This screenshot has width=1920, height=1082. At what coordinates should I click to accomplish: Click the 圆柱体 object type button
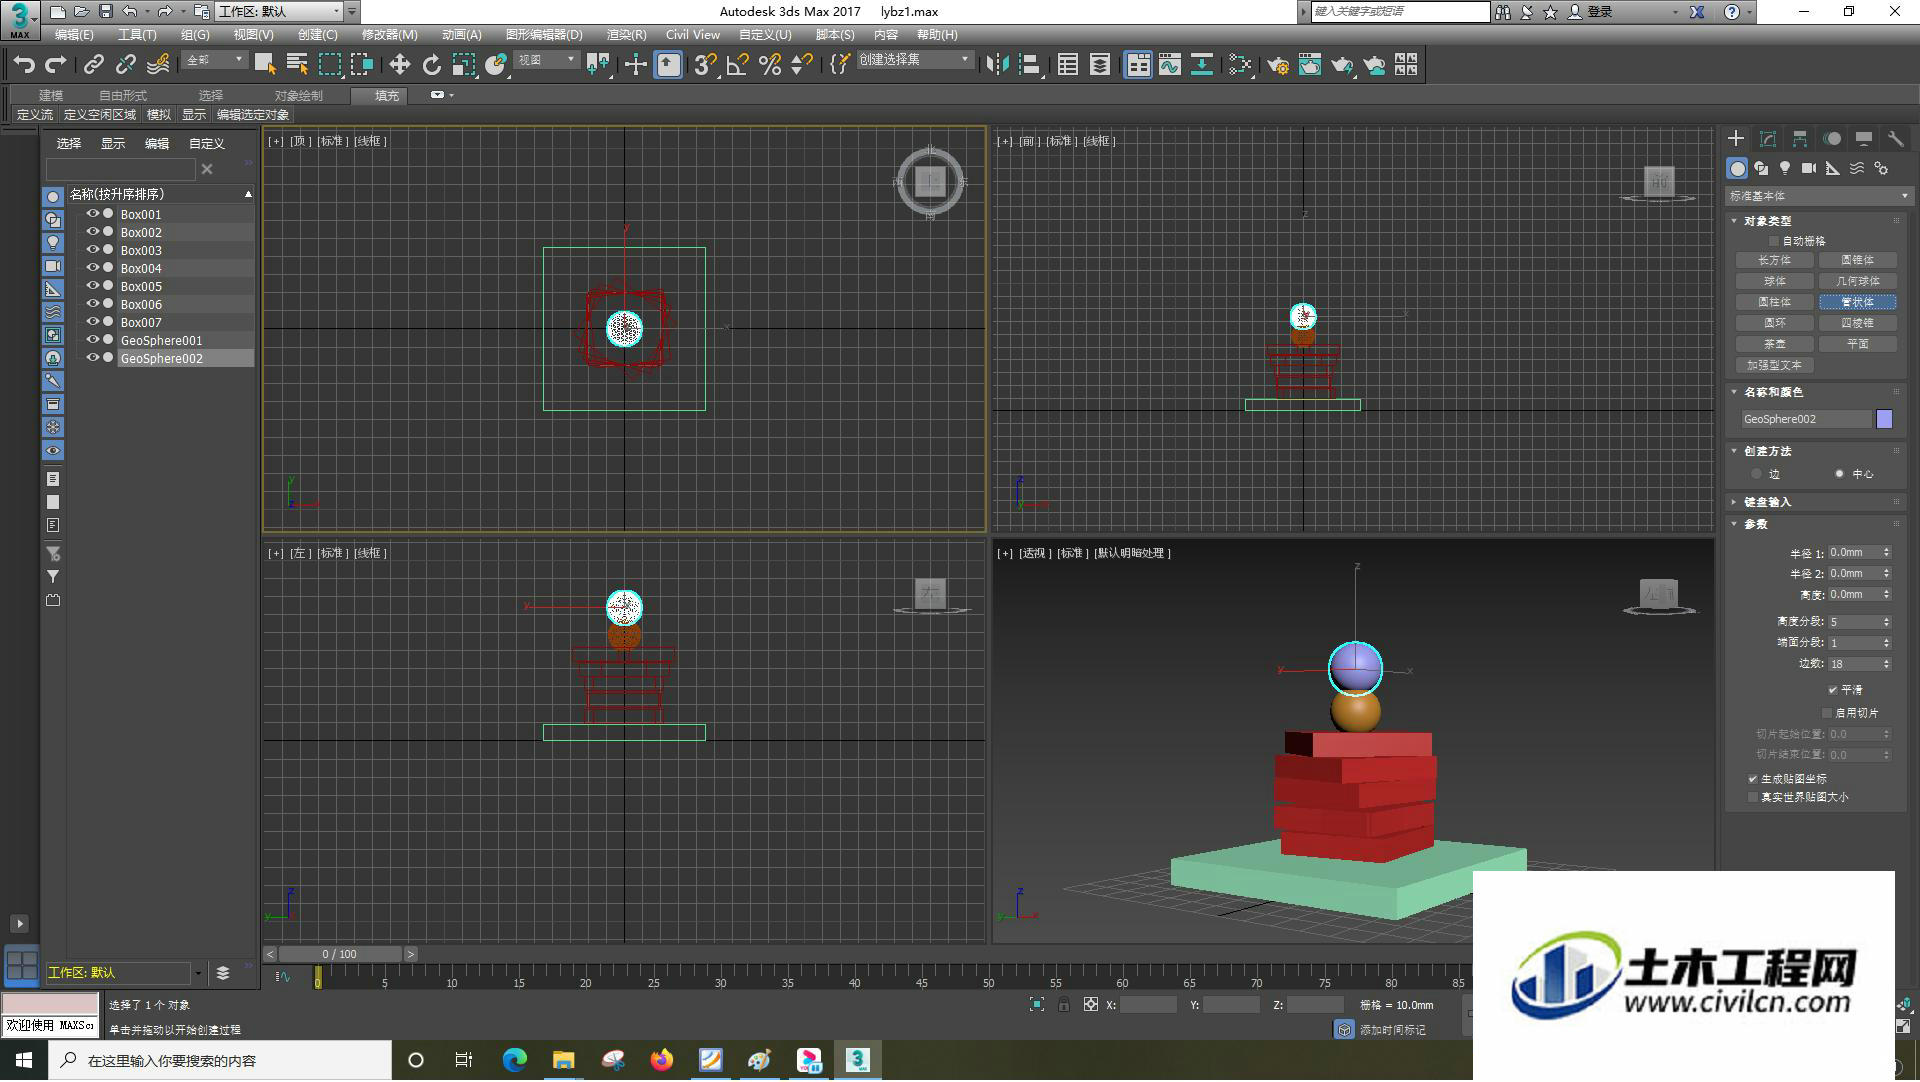[1774, 302]
